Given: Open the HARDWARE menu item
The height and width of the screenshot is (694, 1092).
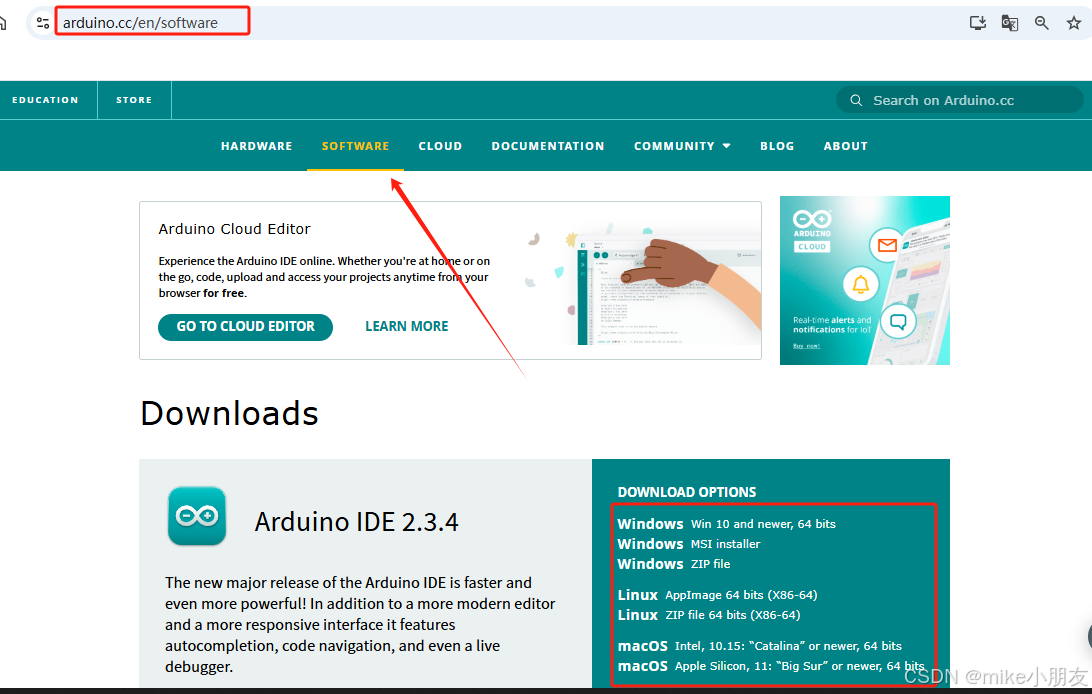Looking at the screenshot, I should tap(256, 146).
